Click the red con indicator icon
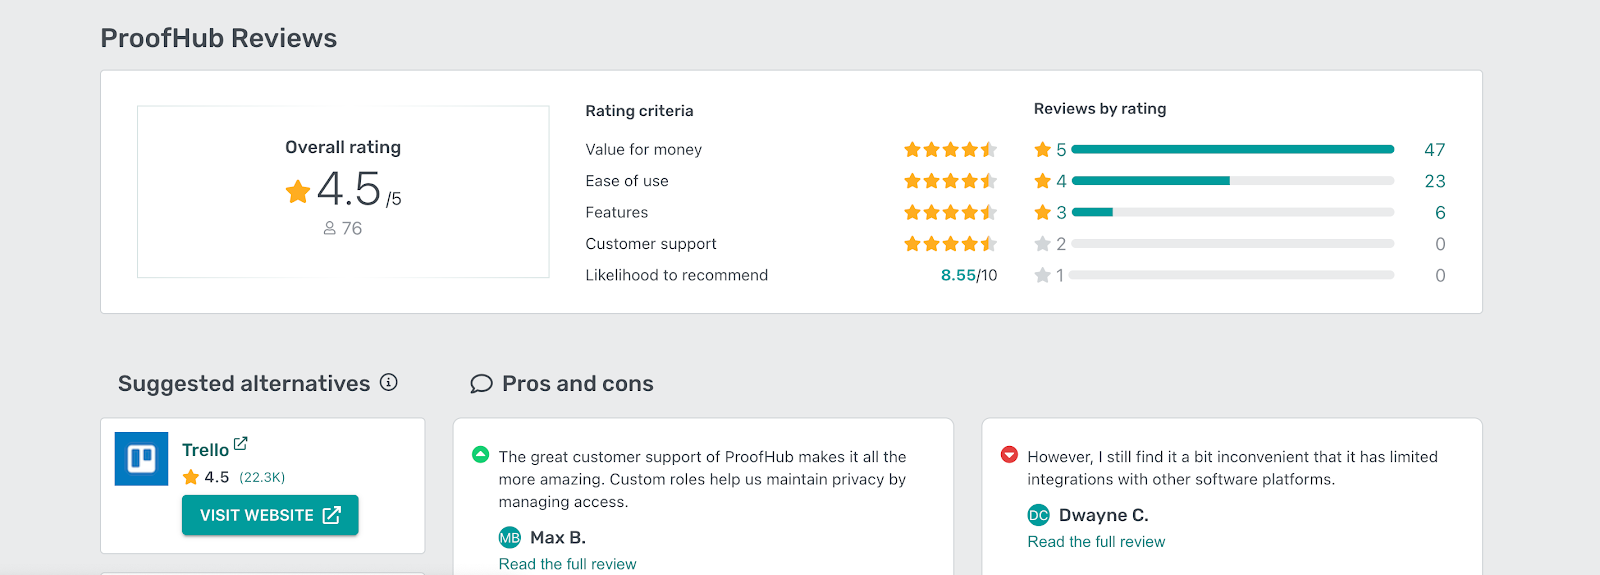 (1009, 455)
